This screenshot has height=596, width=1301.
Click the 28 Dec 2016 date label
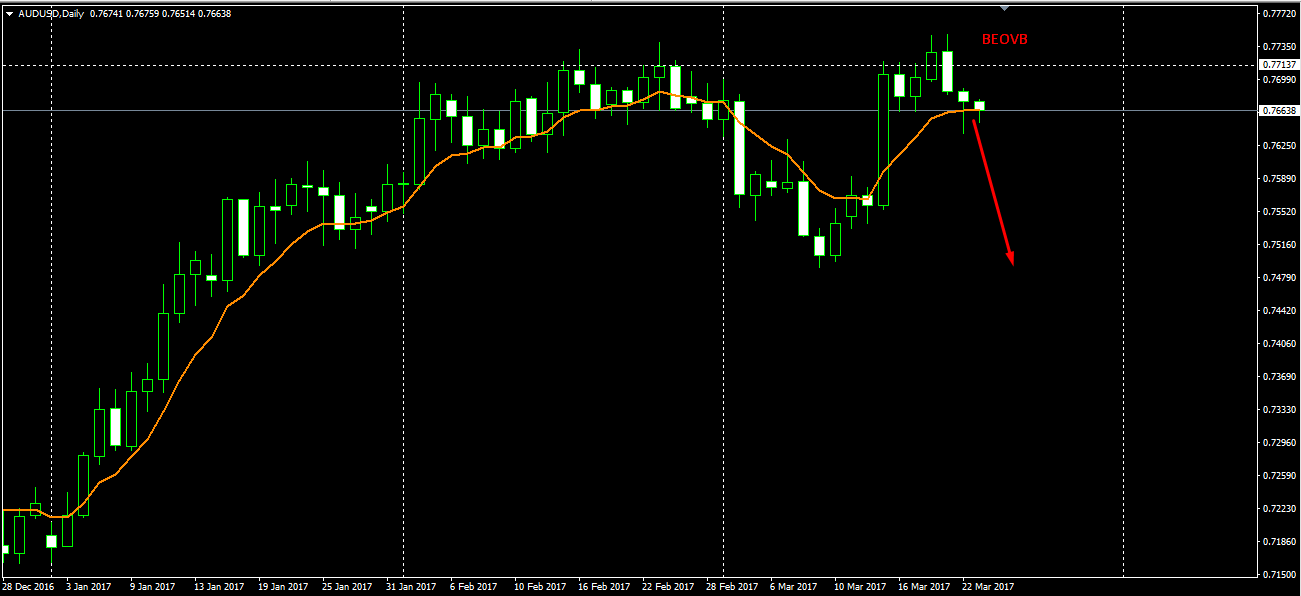27,588
